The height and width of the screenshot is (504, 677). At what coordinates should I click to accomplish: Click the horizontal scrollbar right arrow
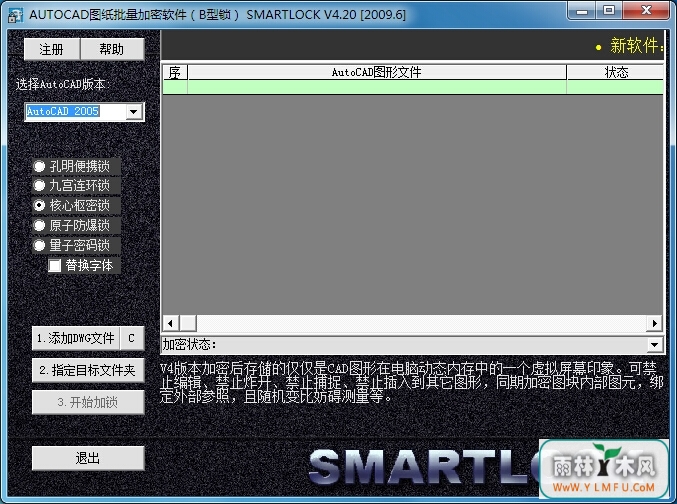[655, 323]
